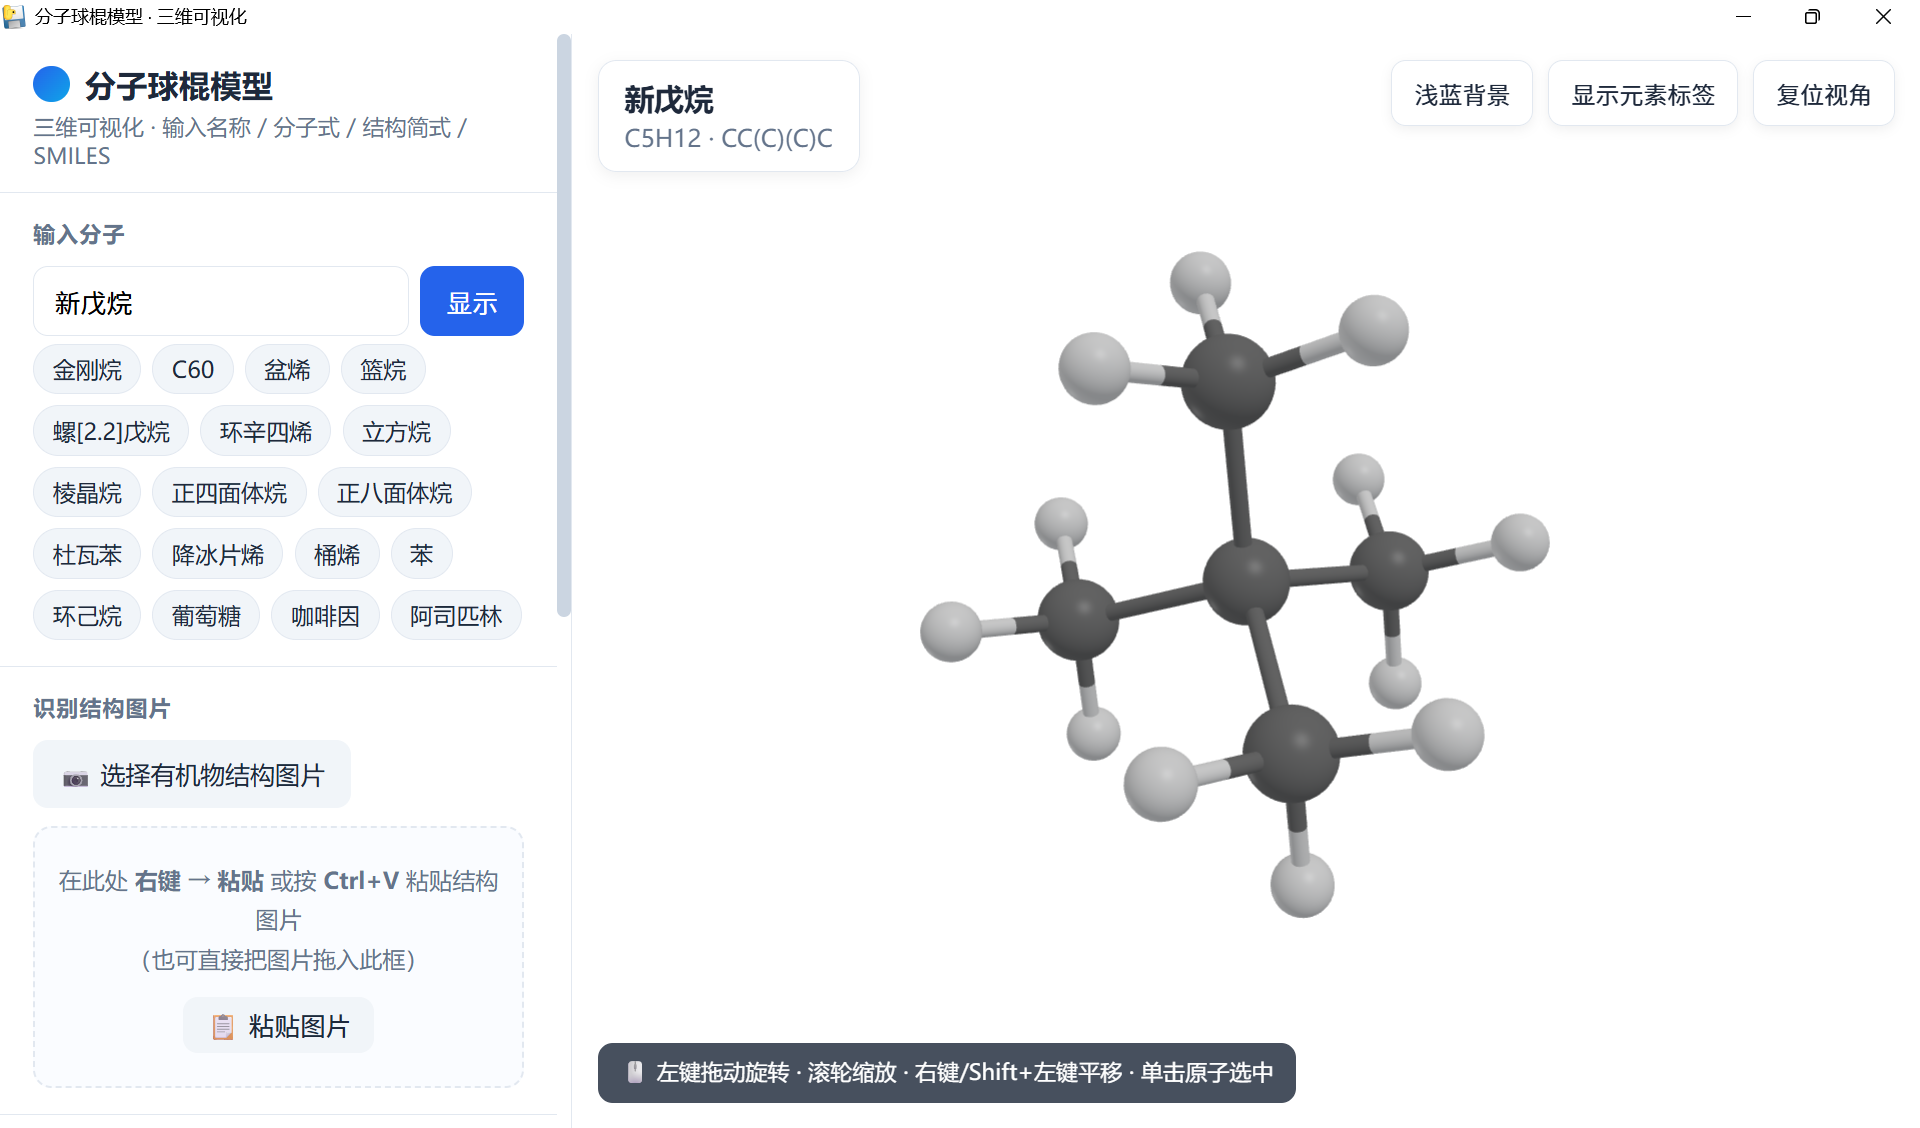1920x1128 pixels.
Task: Display the 阿司匹林 molecule
Action: (456, 616)
